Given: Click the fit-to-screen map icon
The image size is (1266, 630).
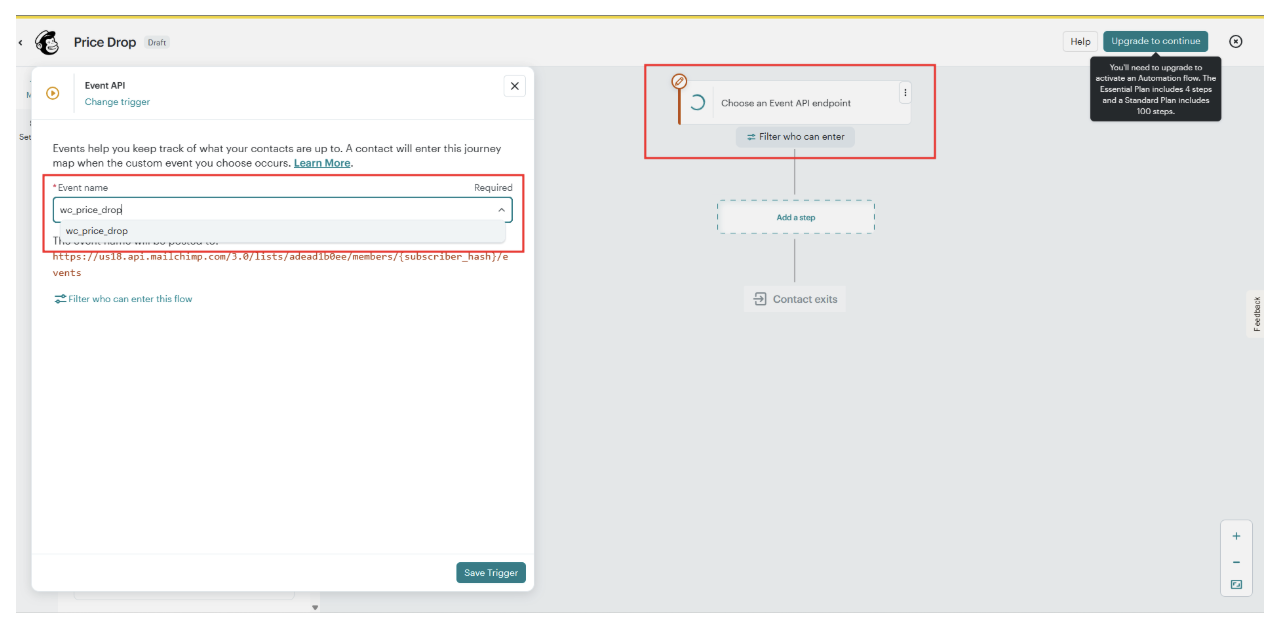Looking at the screenshot, I should (x=1236, y=585).
